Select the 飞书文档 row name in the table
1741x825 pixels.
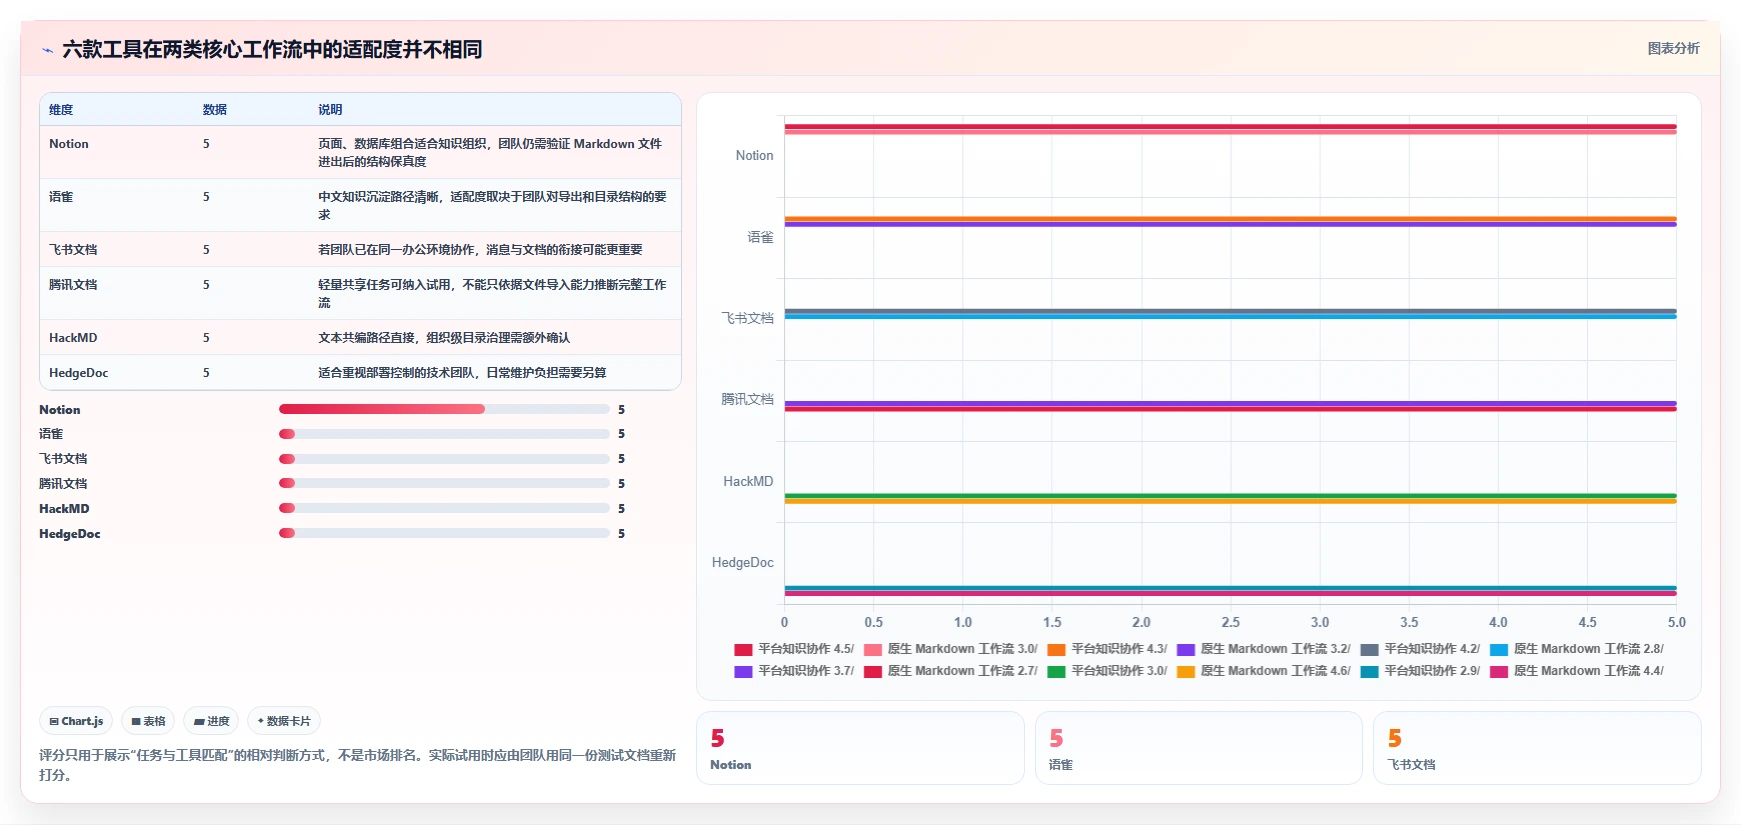73,250
